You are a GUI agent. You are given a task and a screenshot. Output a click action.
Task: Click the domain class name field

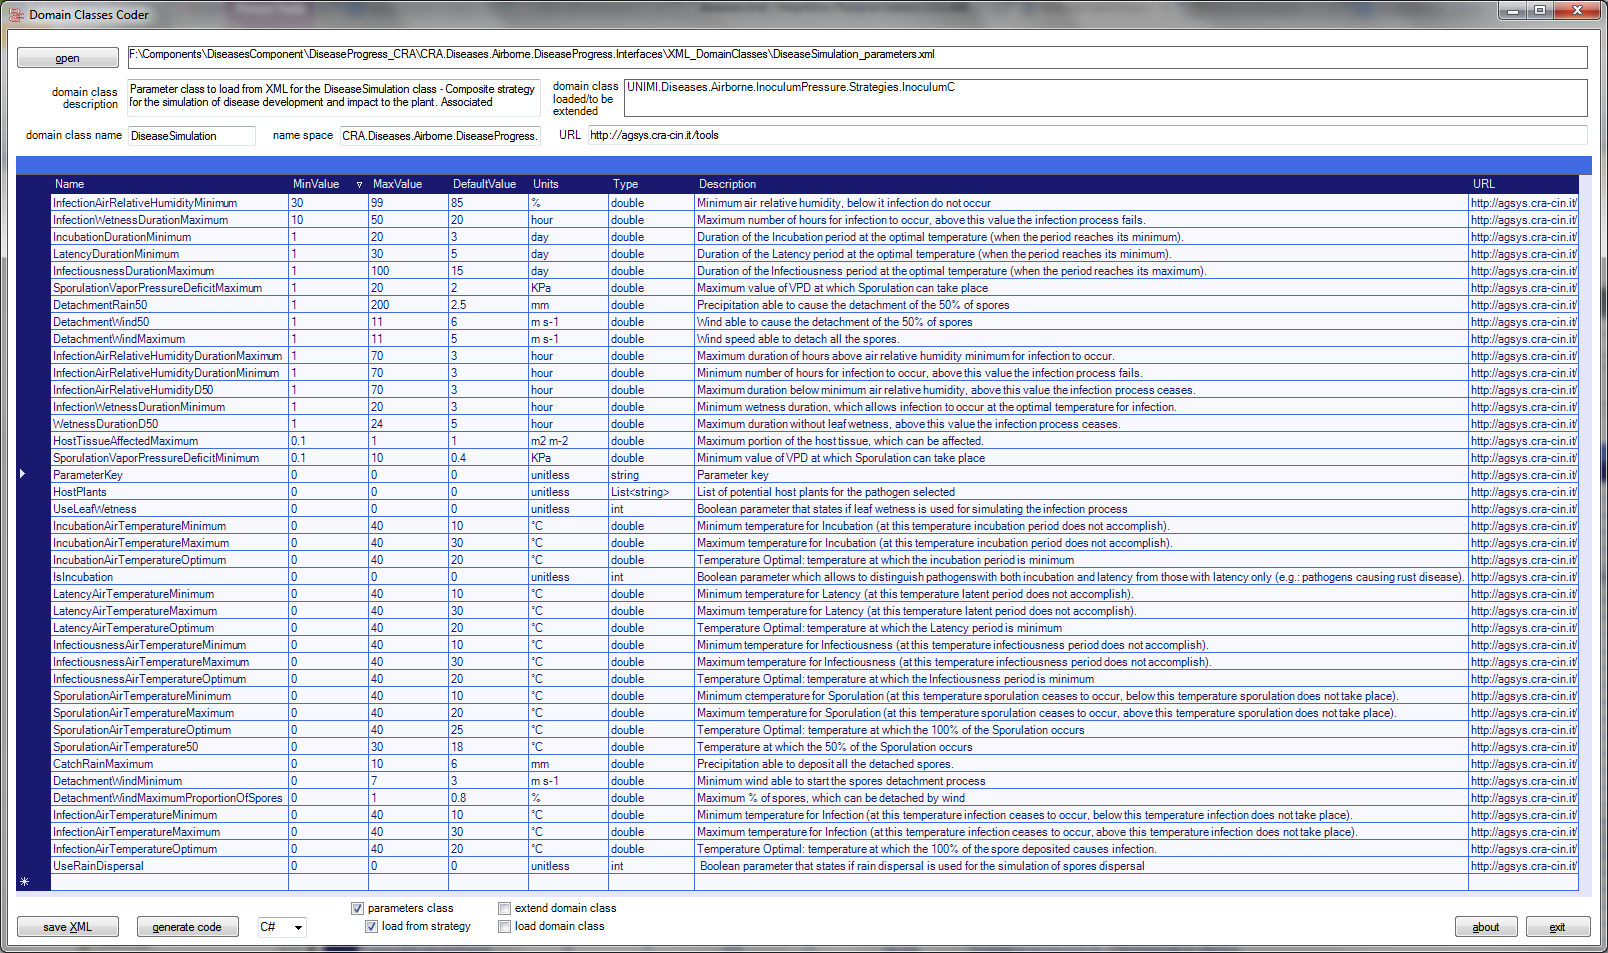(x=191, y=136)
